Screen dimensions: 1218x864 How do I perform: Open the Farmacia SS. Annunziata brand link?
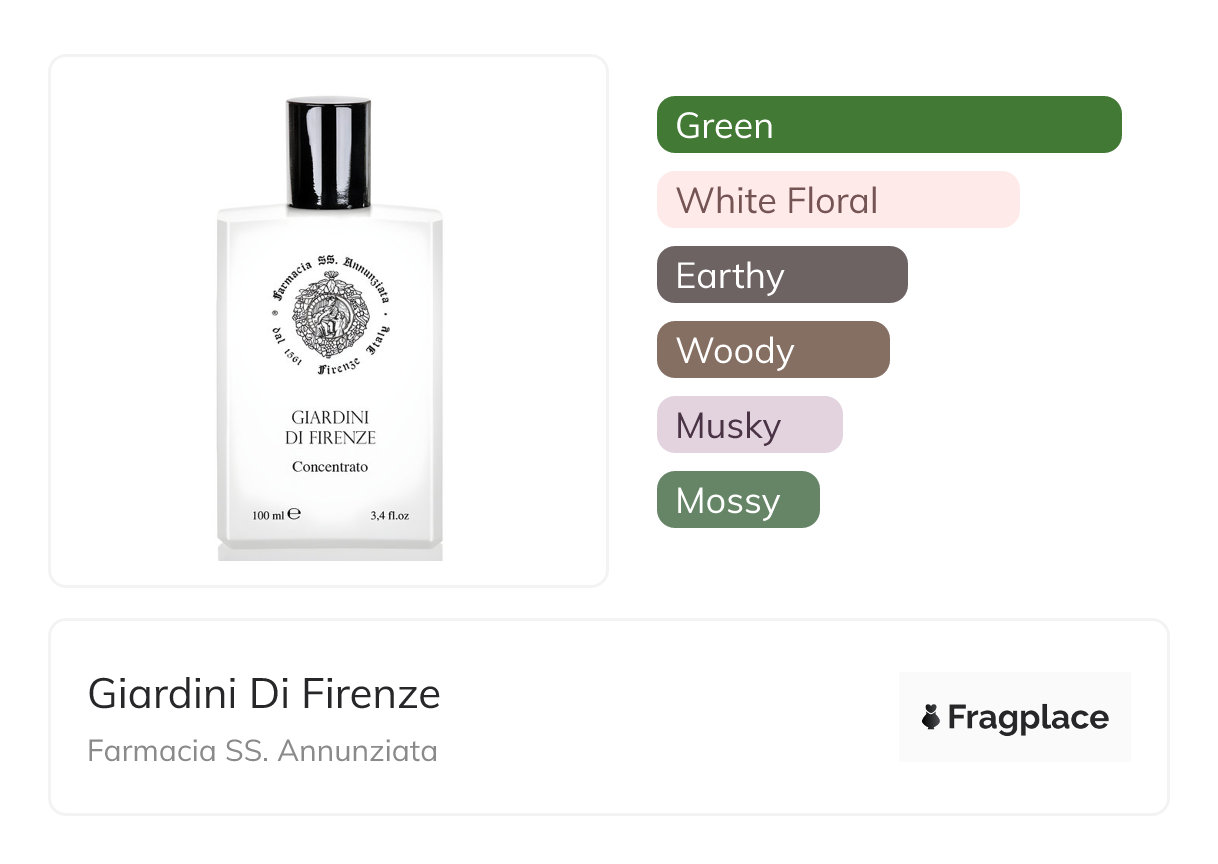coord(262,751)
